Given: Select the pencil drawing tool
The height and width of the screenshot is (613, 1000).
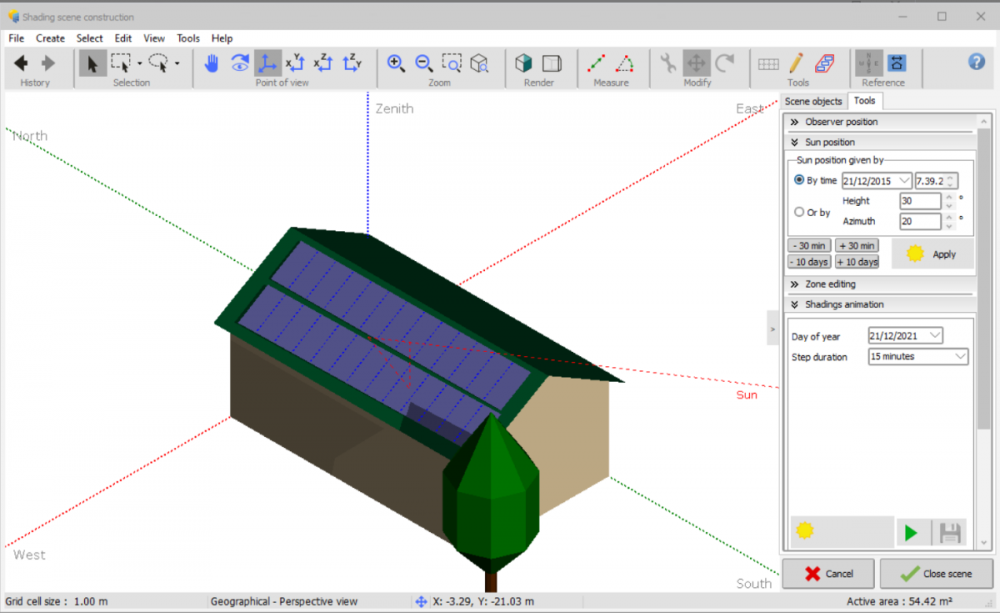Looking at the screenshot, I should [x=796, y=63].
